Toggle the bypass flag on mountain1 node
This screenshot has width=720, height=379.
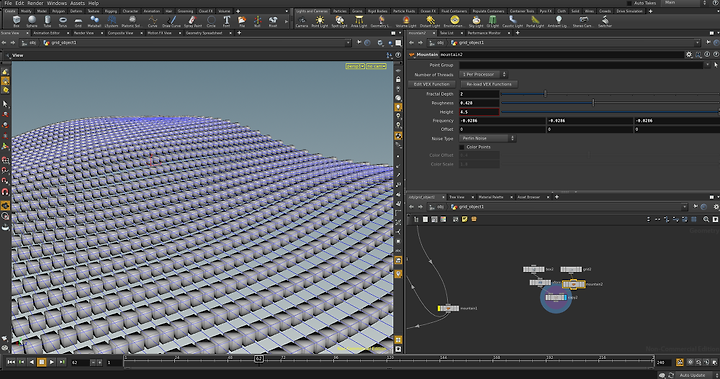click(439, 308)
